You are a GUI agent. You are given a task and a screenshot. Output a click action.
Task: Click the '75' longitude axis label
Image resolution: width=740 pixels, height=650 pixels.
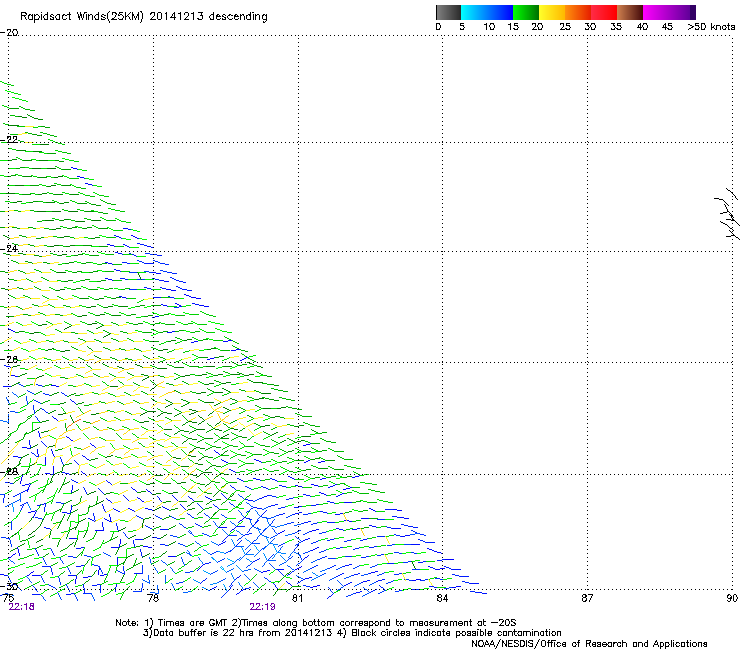point(8,598)
